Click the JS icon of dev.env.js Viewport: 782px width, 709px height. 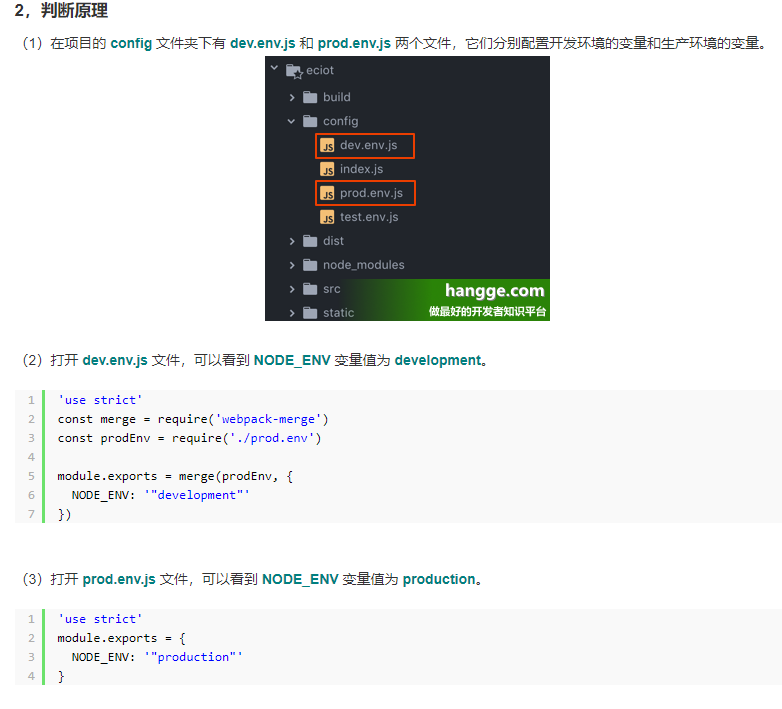pyautogui.click(x=327, y=146)
